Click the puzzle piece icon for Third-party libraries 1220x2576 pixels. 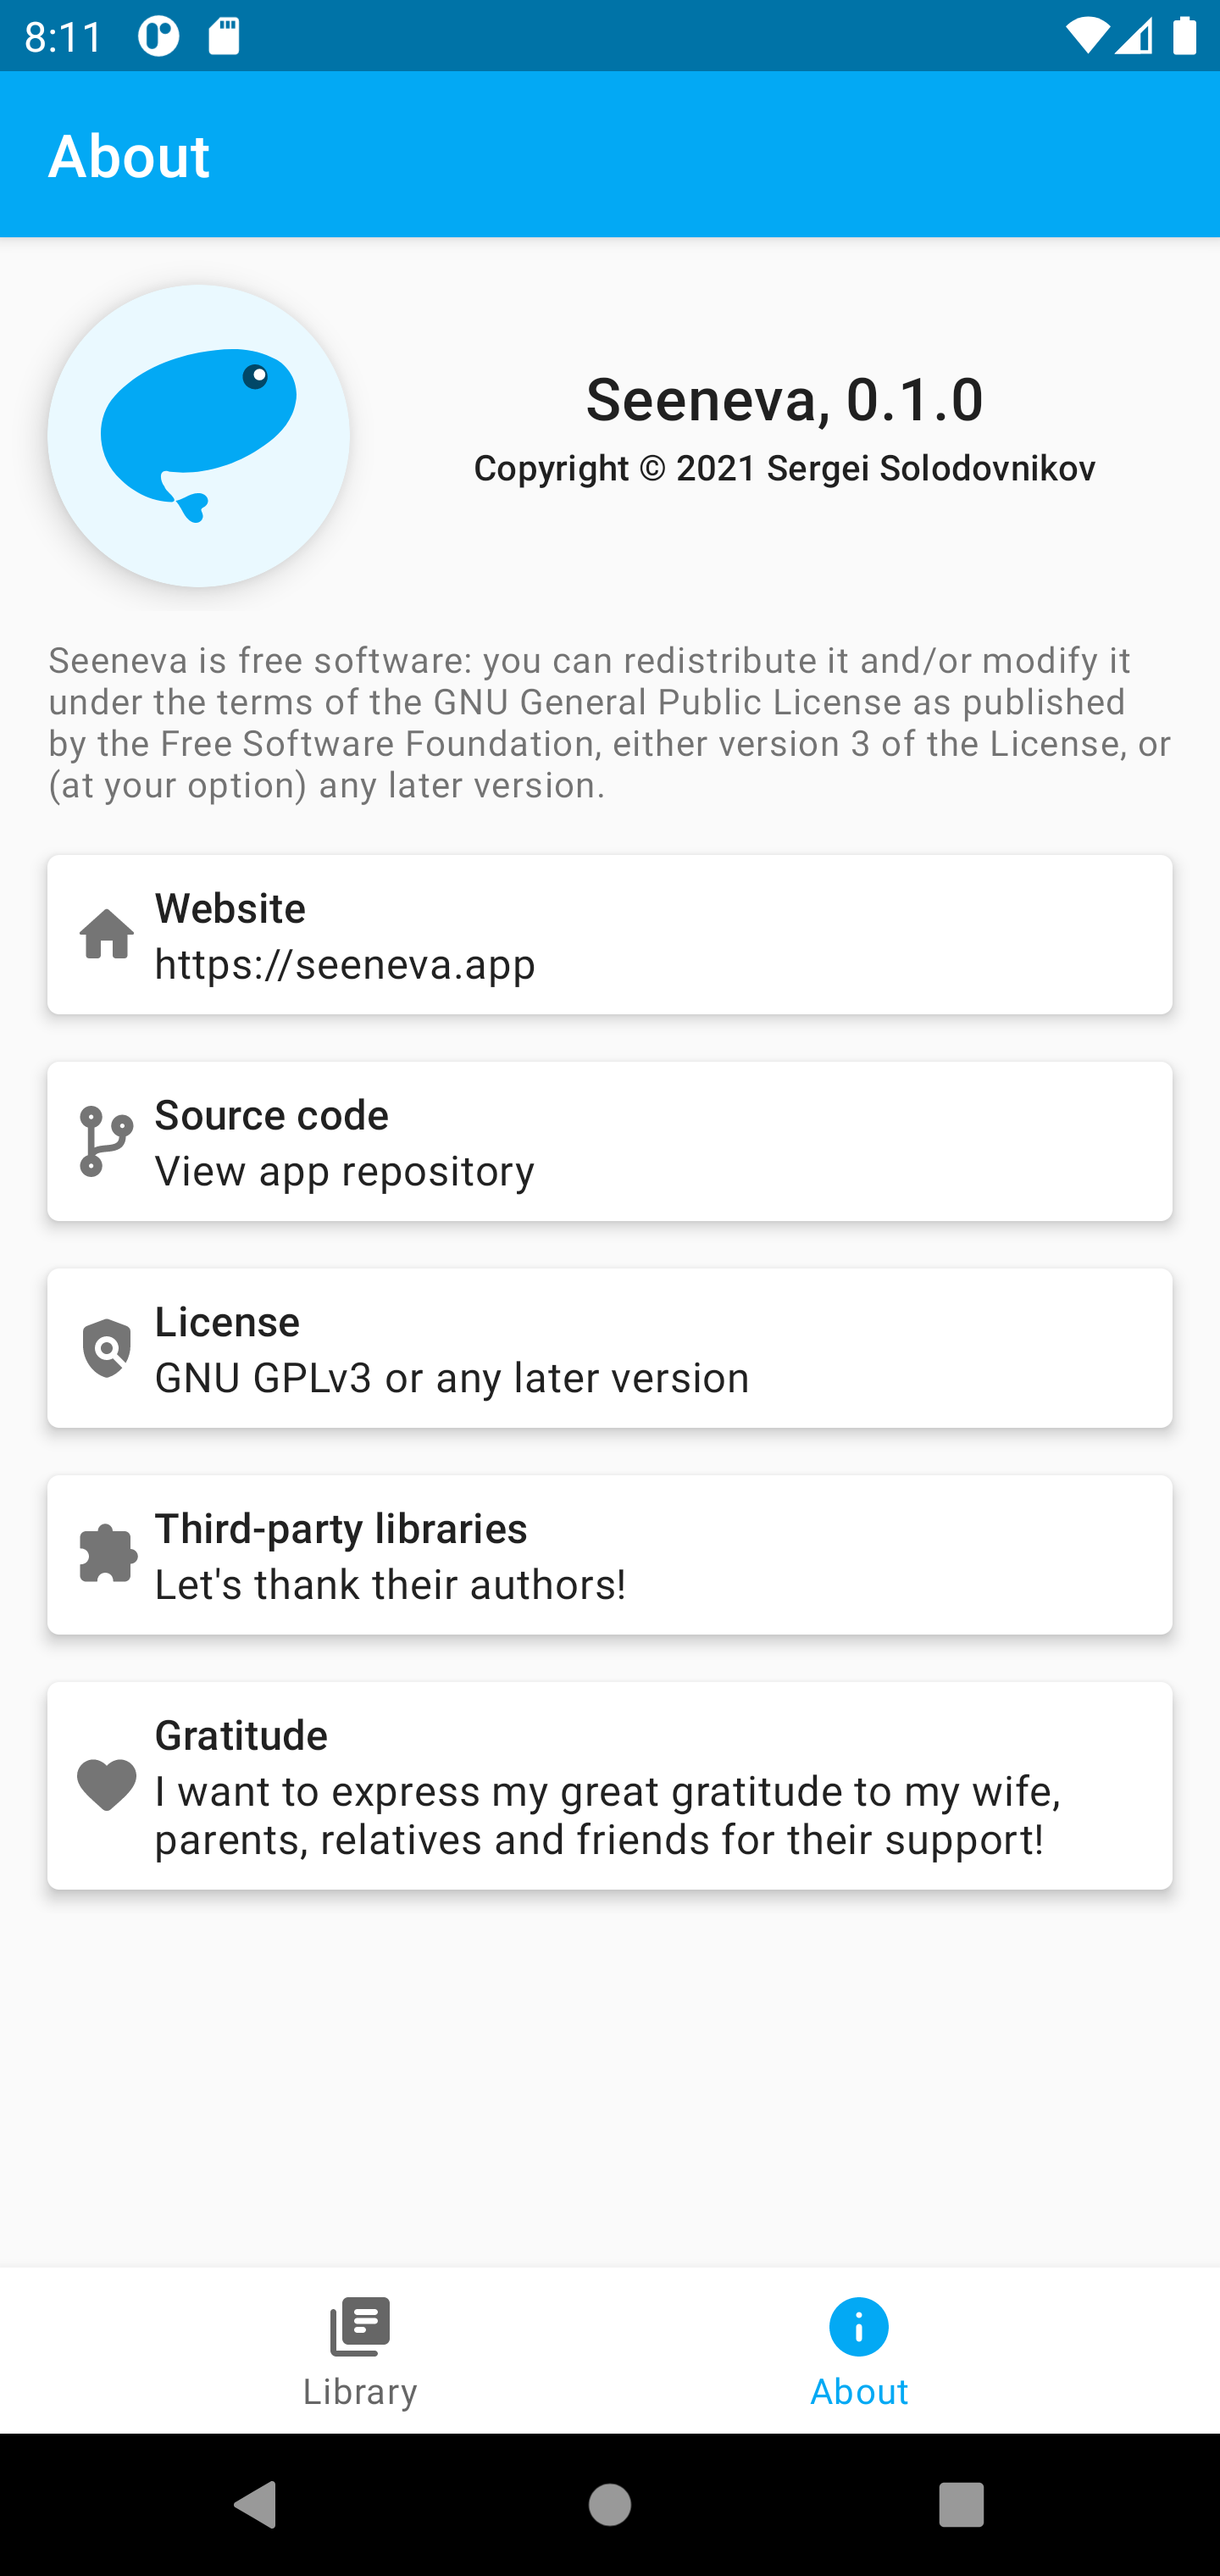106,1554
